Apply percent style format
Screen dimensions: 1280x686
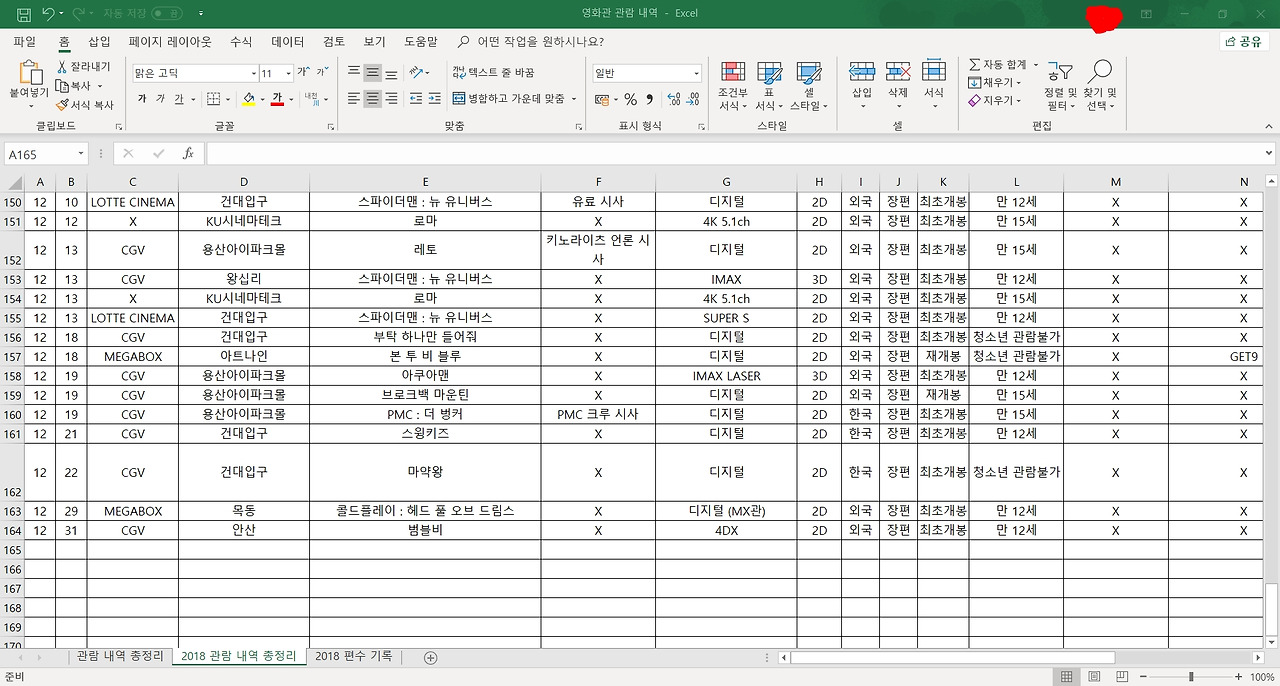(630, 99)
